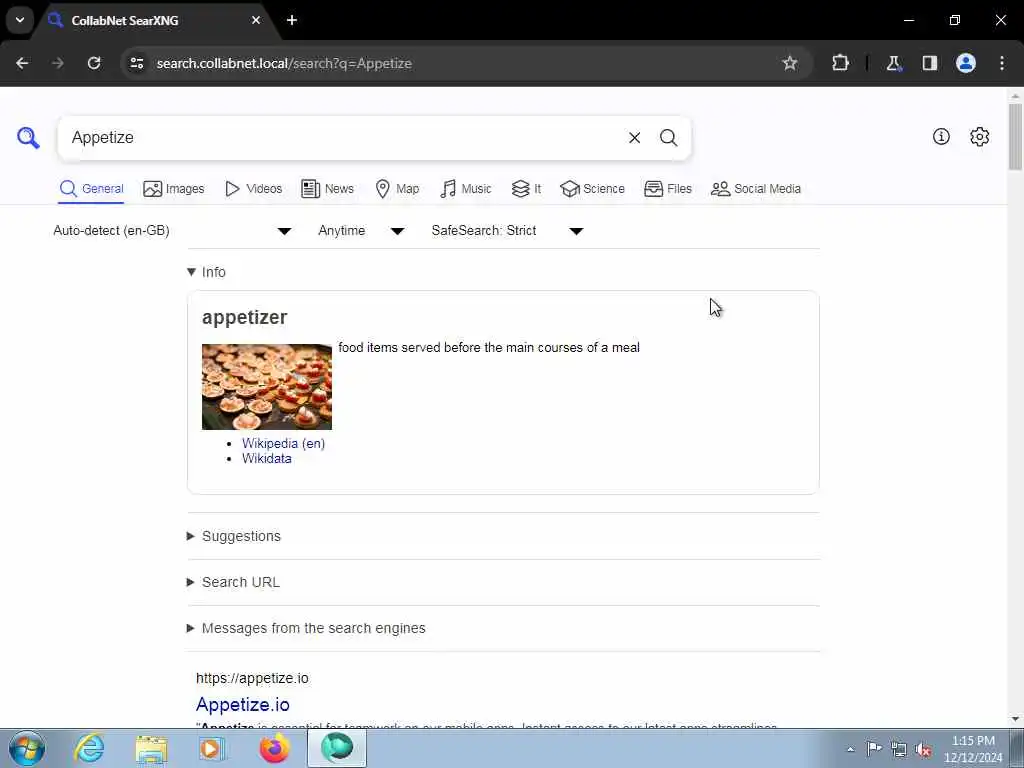This screenshot has height=768, width=1024.
Task: Click the SearXNG magnifier logo
Action: pos(28,138)
